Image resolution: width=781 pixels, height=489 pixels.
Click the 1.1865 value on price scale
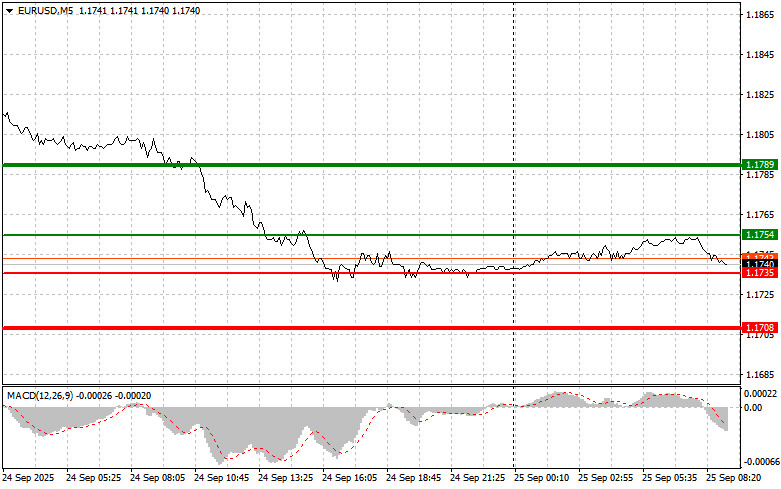tap(758, 15)
